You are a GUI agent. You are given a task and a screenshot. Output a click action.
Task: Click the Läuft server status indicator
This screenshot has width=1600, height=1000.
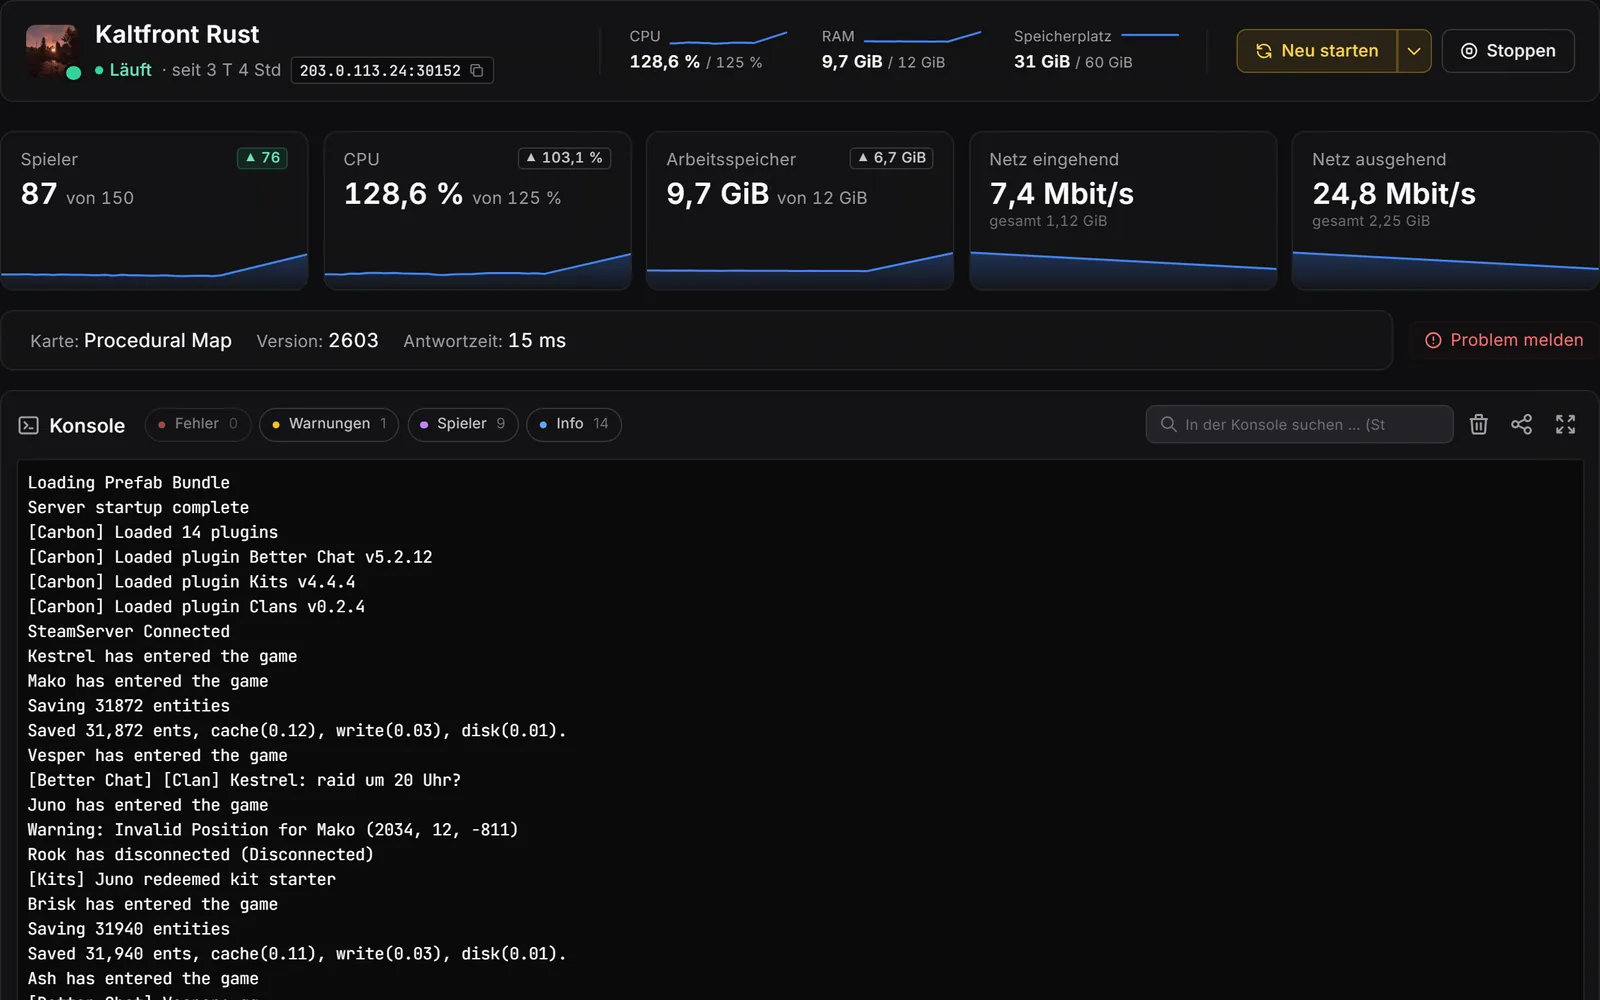(123, 70)
